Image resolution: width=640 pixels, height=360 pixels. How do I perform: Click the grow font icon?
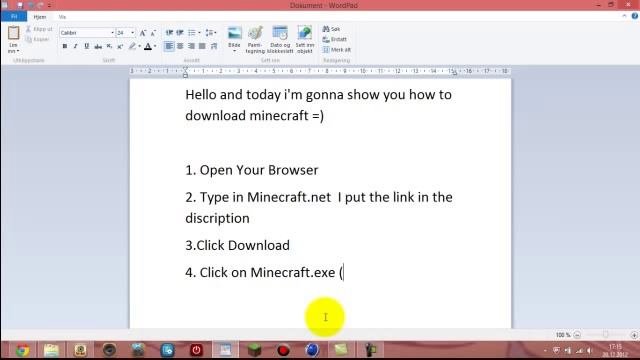143,33
